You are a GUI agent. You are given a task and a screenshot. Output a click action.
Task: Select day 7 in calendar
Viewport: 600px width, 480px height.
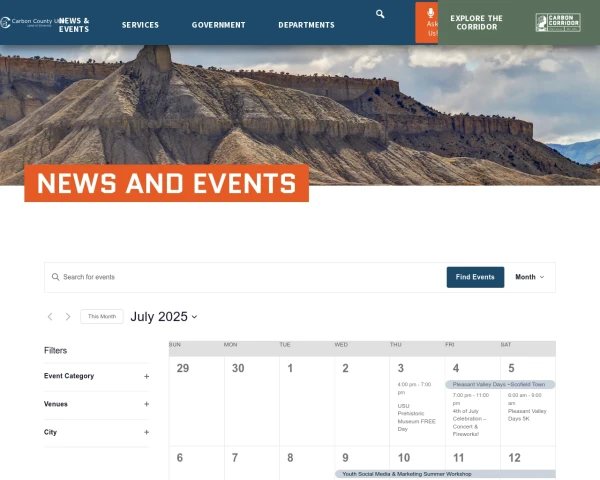click(235, 458)
